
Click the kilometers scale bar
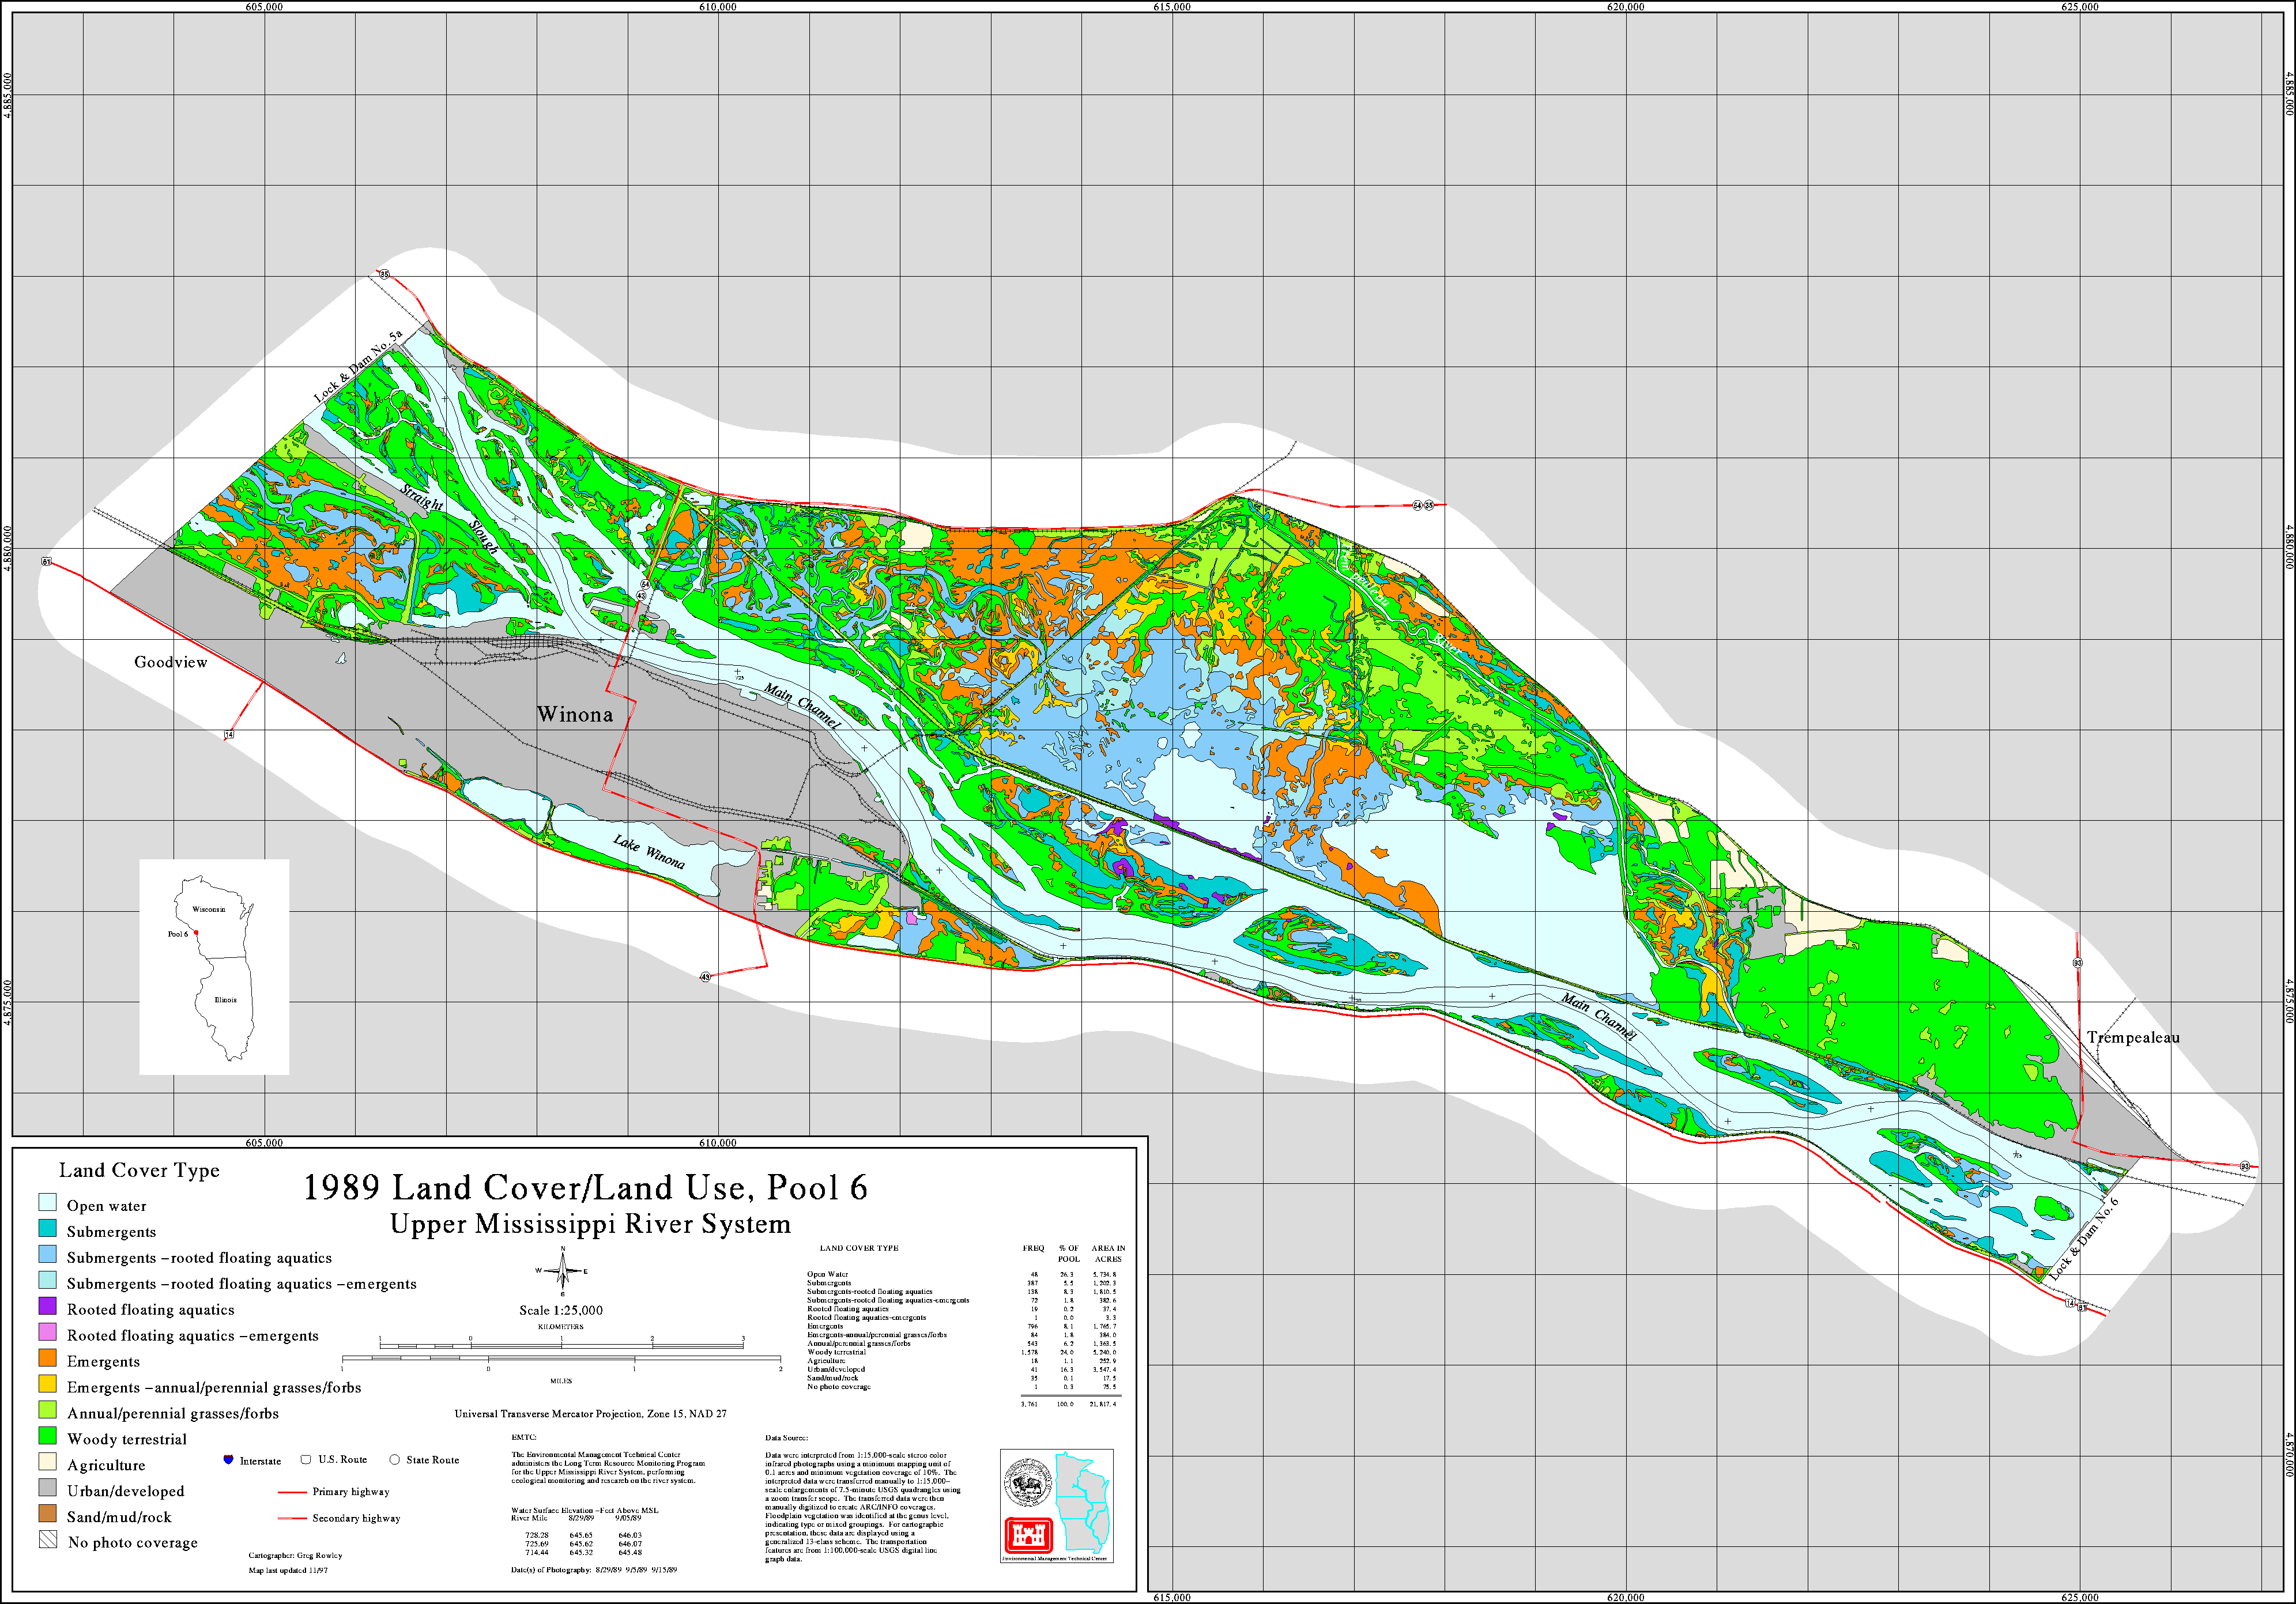[561, 1346]
